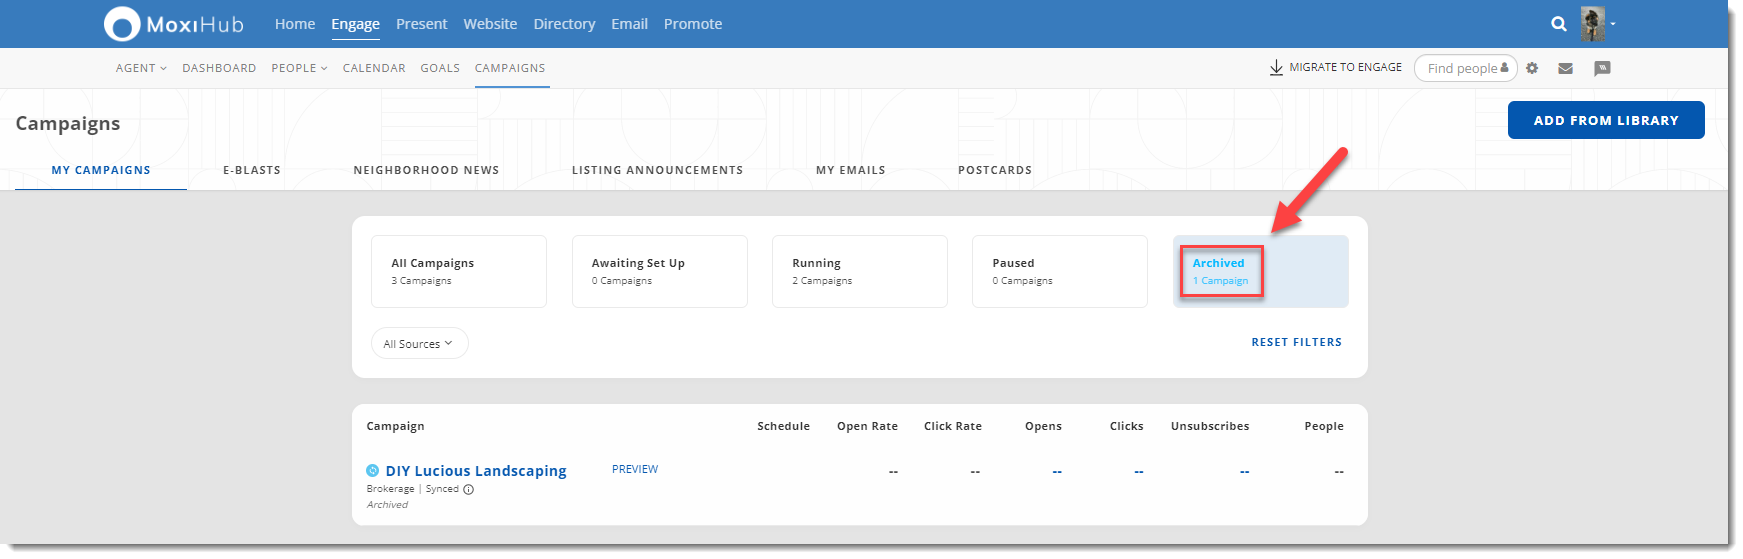
Task: Click the Add From Library button
Action: (1605, 120)
